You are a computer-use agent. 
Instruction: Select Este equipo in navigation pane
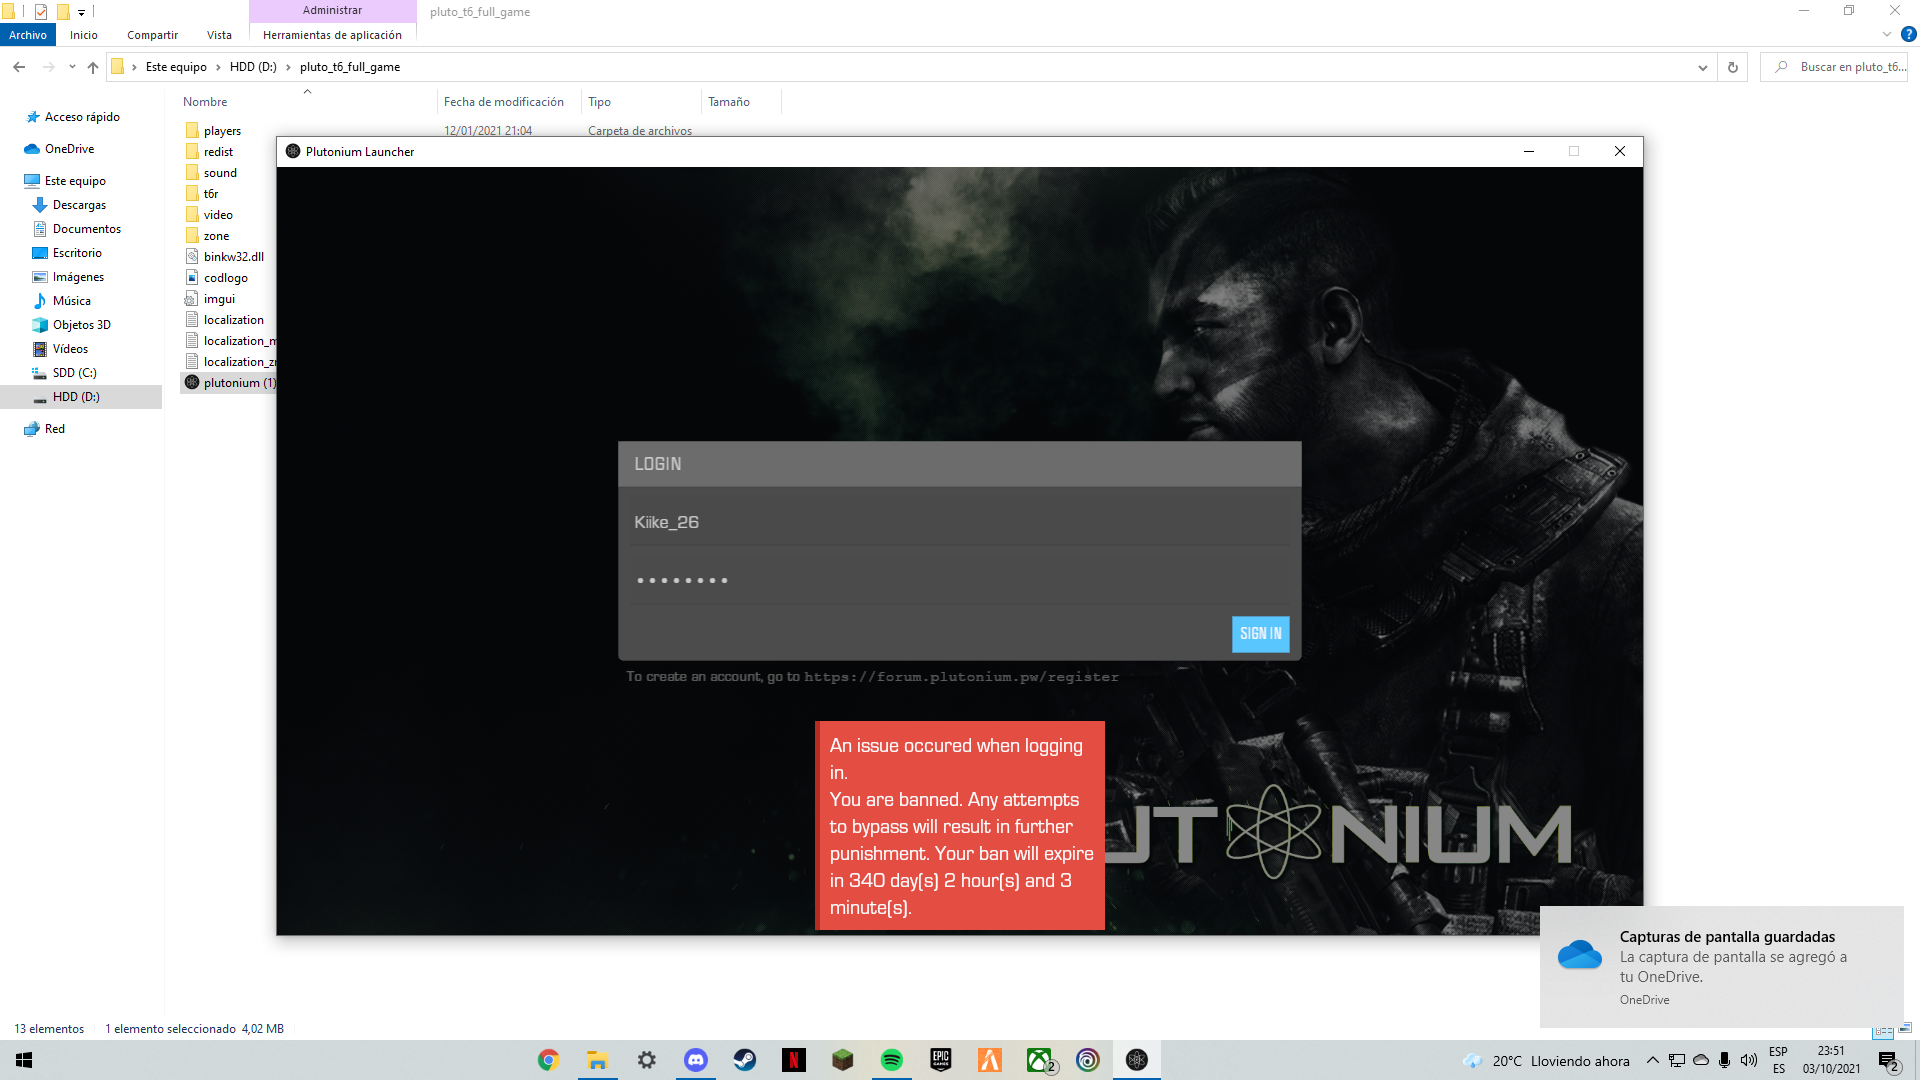coord(75,181)
